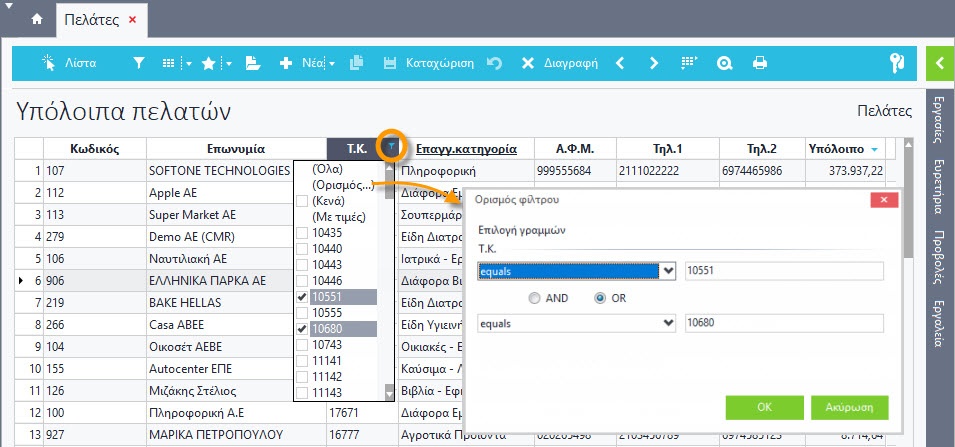Choose (Όλα) in the filter list
The height and width of the screenshot is (447, 955).
click(326, 169)
